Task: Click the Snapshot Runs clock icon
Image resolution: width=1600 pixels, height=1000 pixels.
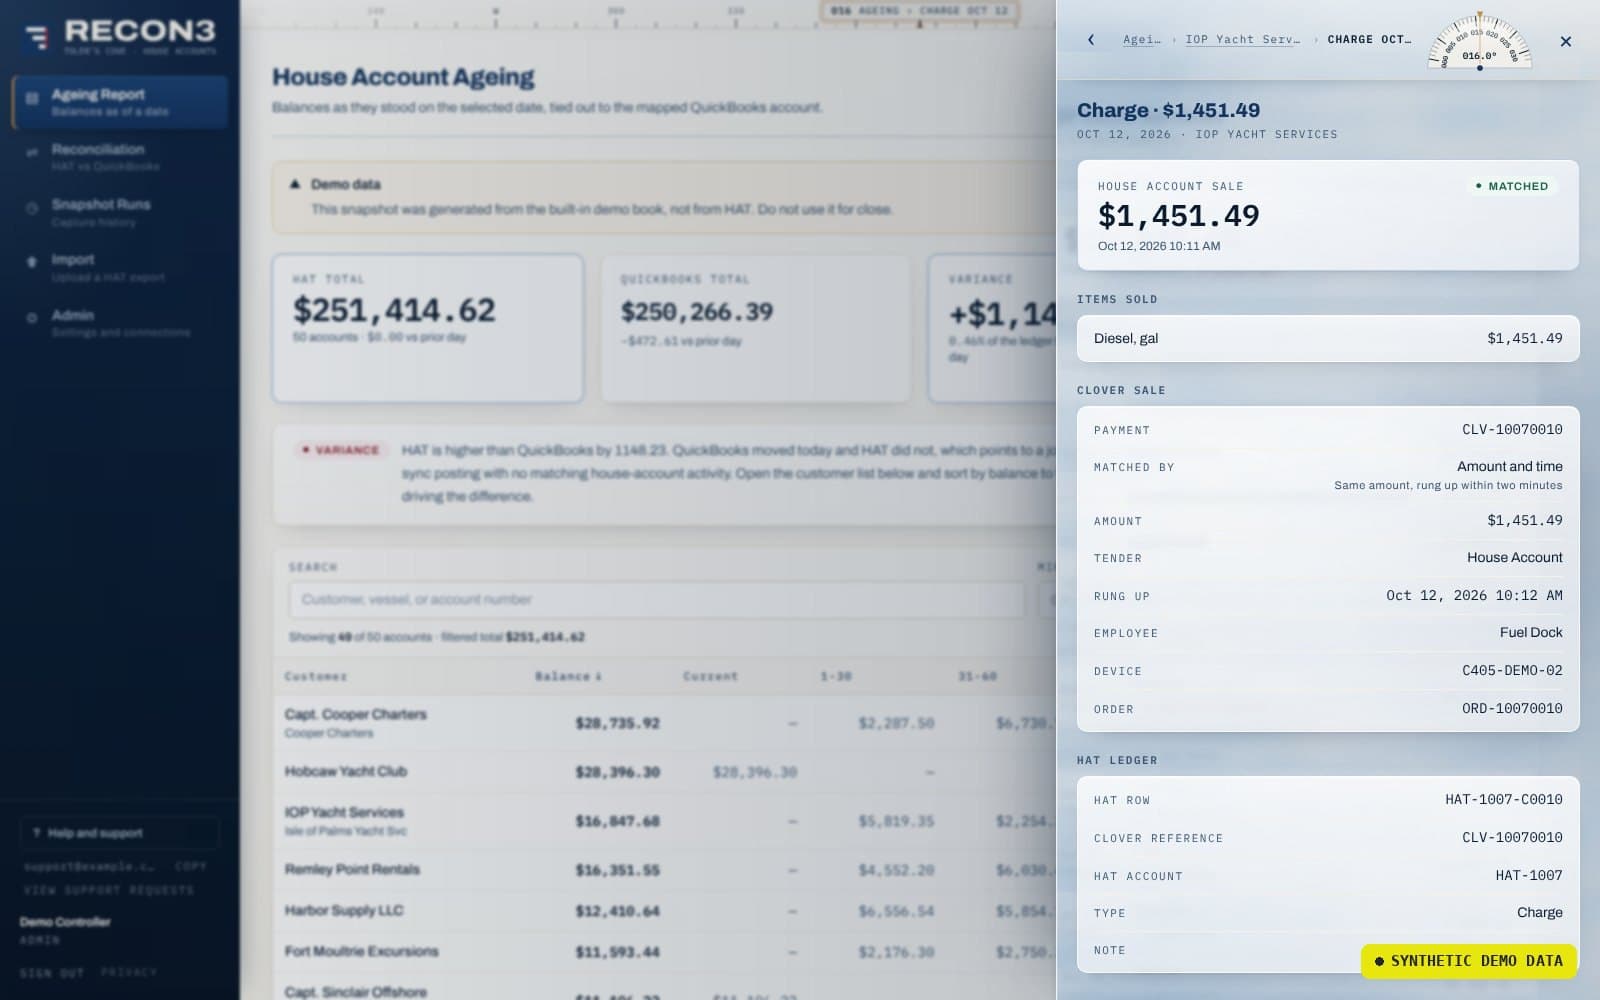Action: pos(32,208)
